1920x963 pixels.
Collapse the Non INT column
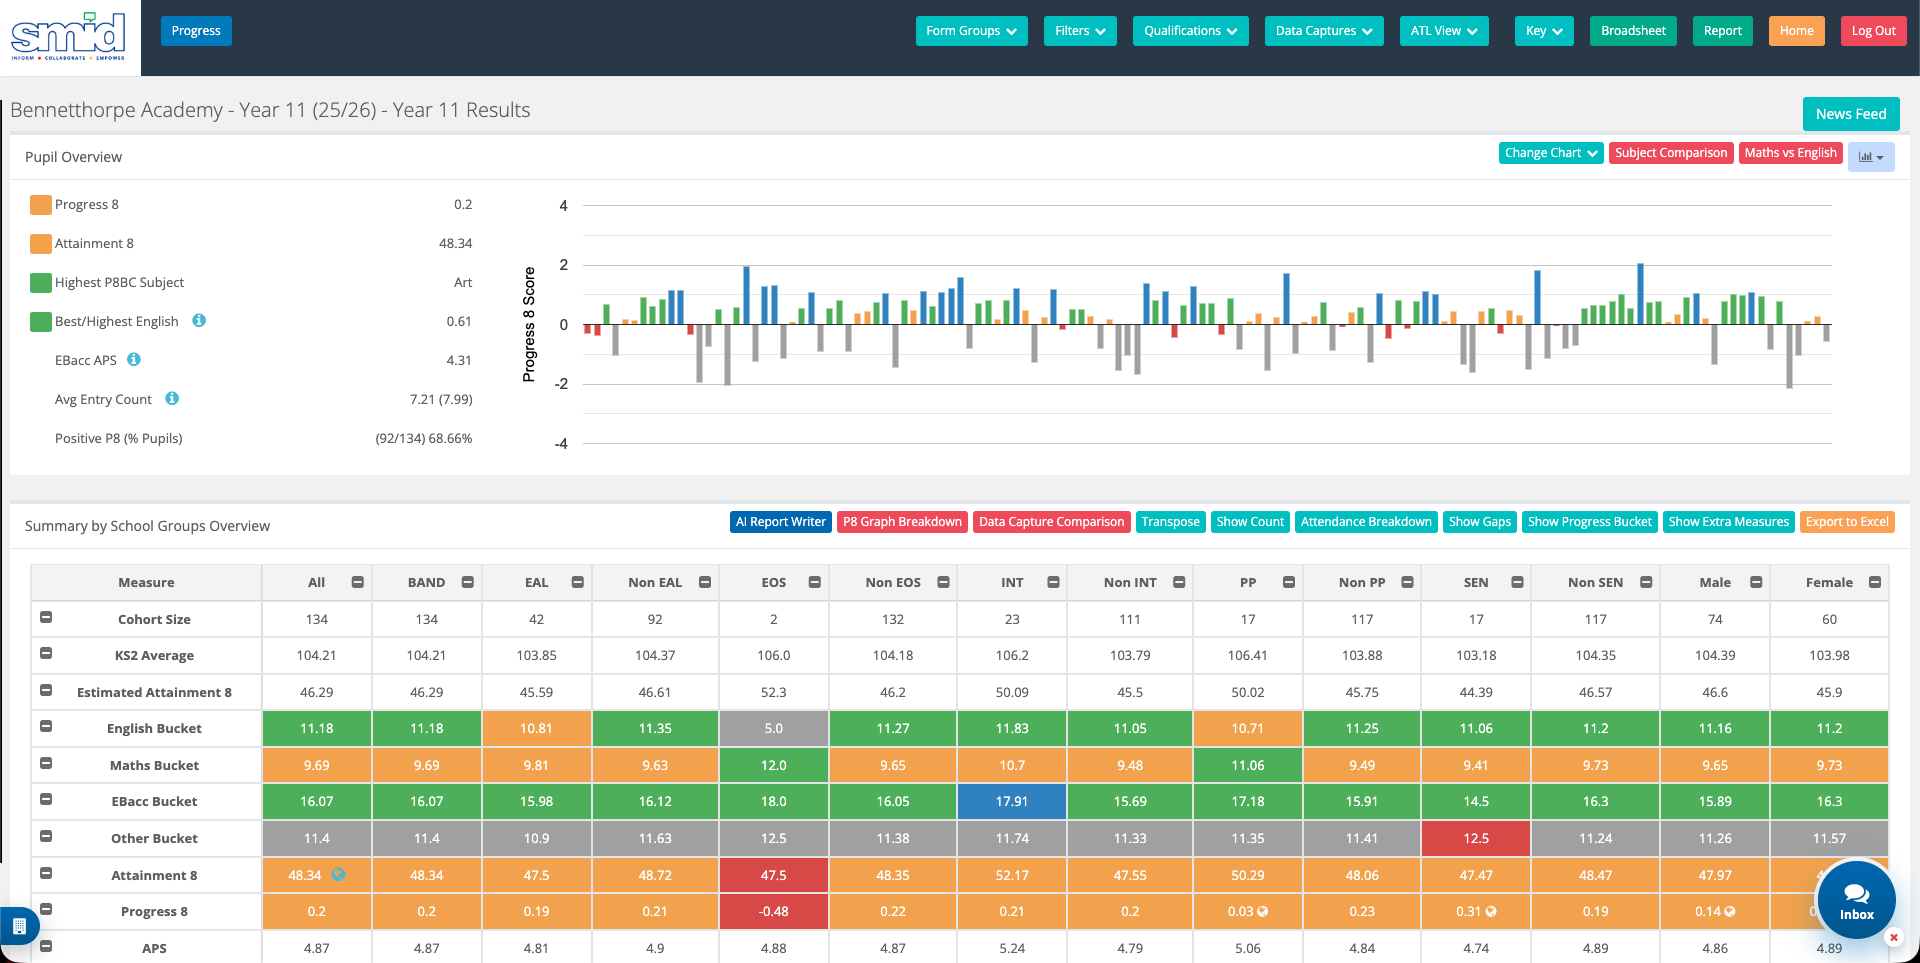[1179, 582]
